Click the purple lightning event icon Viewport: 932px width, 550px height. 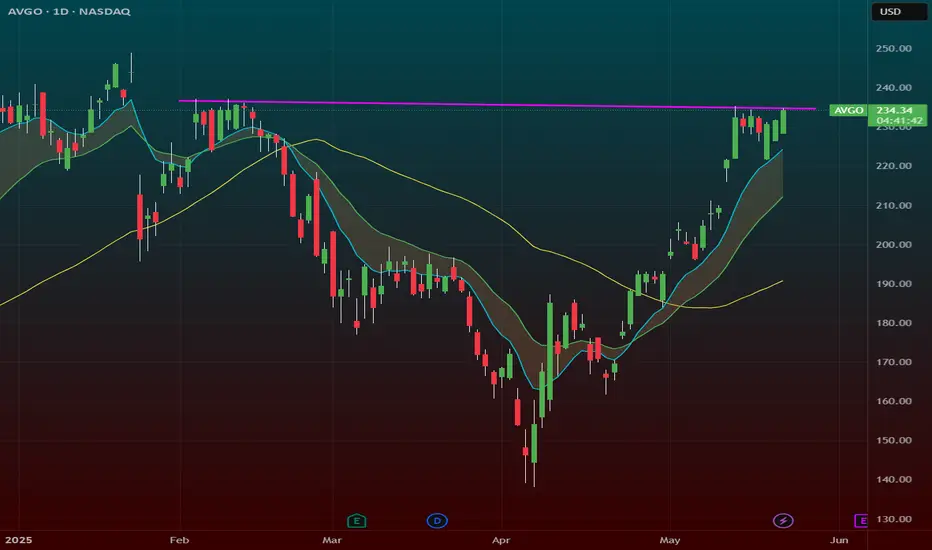click(783, 521)
